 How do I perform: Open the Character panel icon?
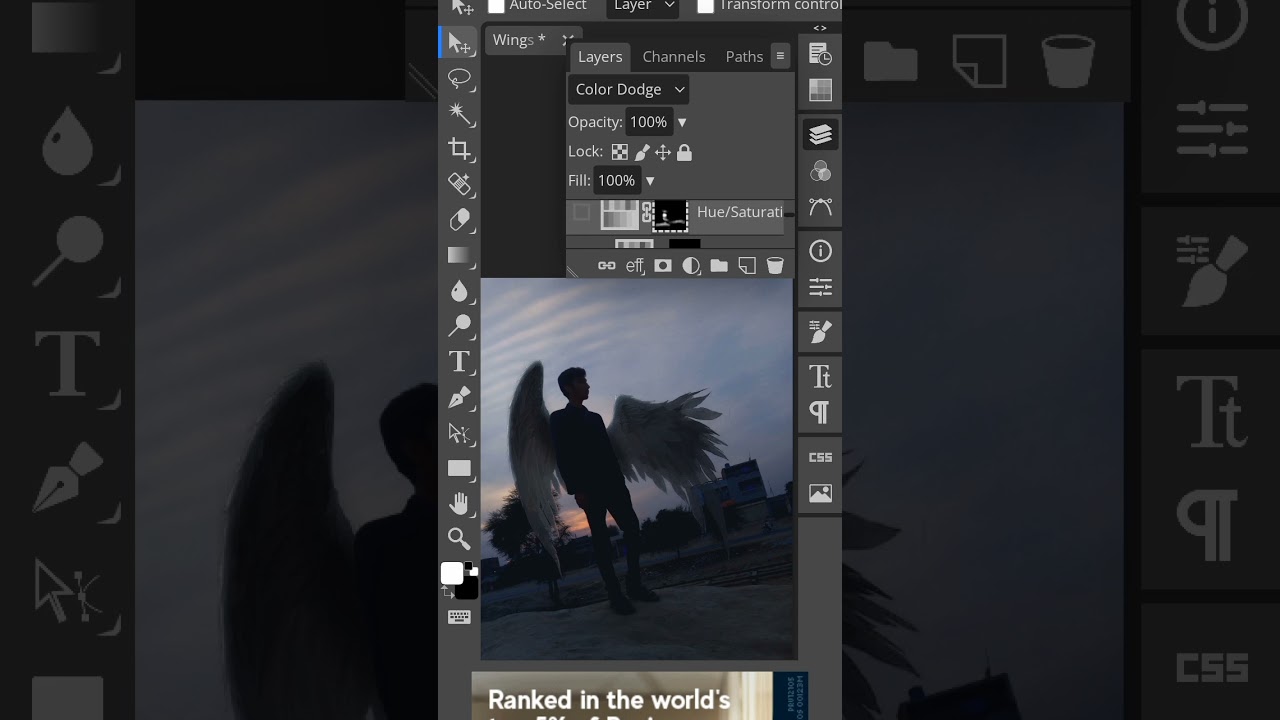[820, 376]
